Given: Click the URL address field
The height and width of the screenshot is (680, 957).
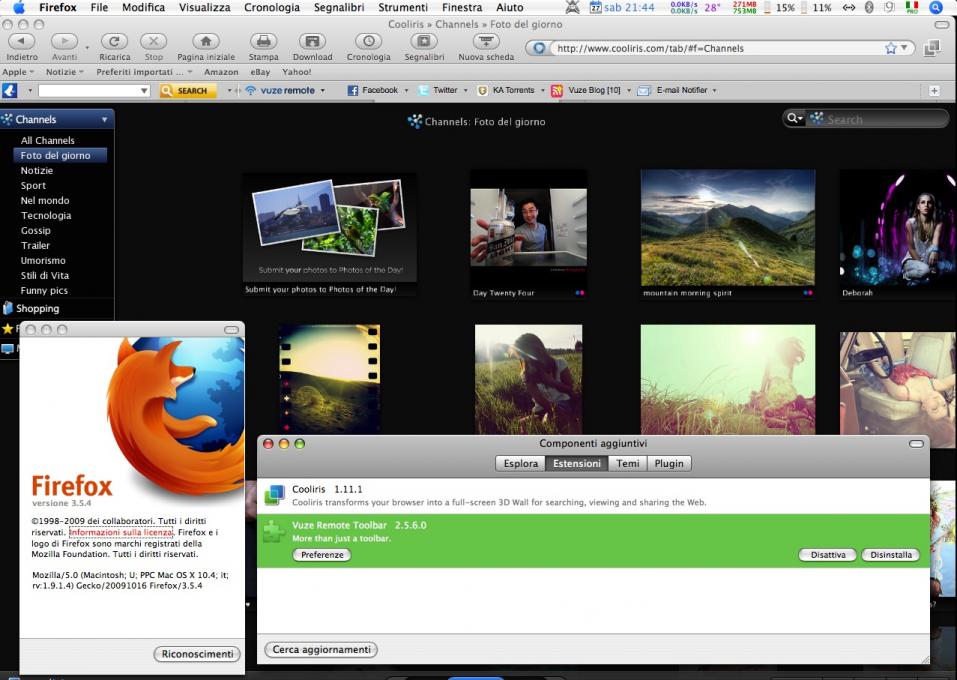Looking at the screenshot, I should coord(717,48).
